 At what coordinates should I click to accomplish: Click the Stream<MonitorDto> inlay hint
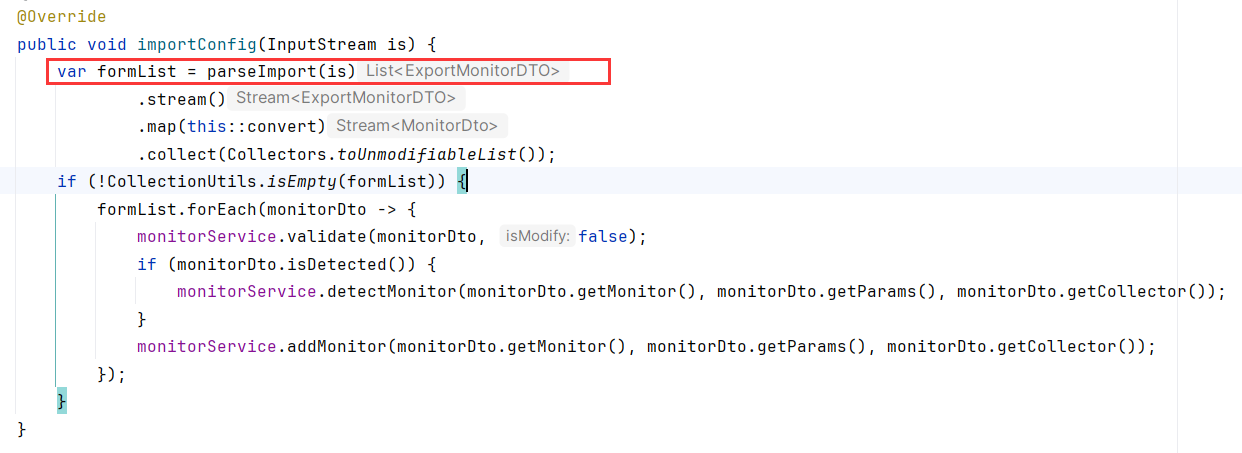[x=418, y=126]
